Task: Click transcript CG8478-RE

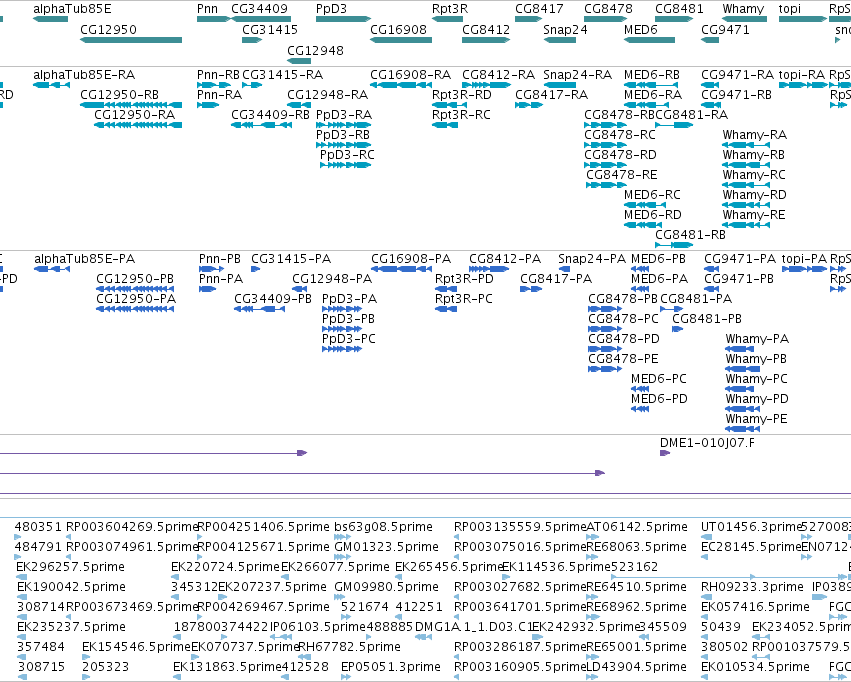Action: point(621,175)
